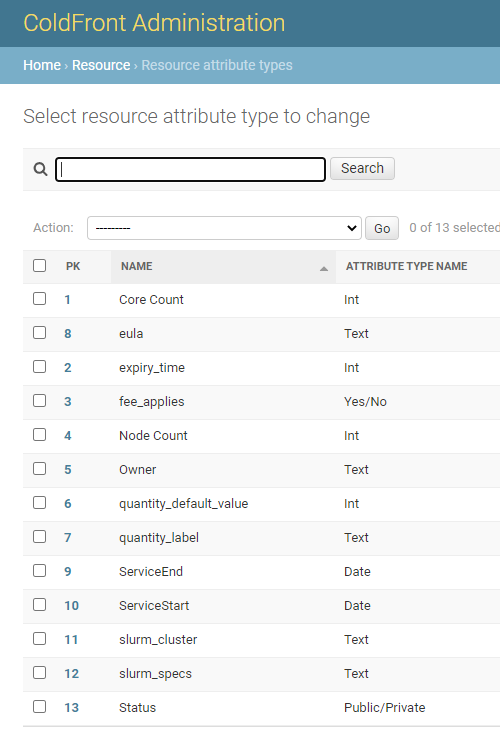The width and height of the screenshot is (500, 742).
Task: Click the NAME column sort arrow
Action: click(x=324, y=268)
